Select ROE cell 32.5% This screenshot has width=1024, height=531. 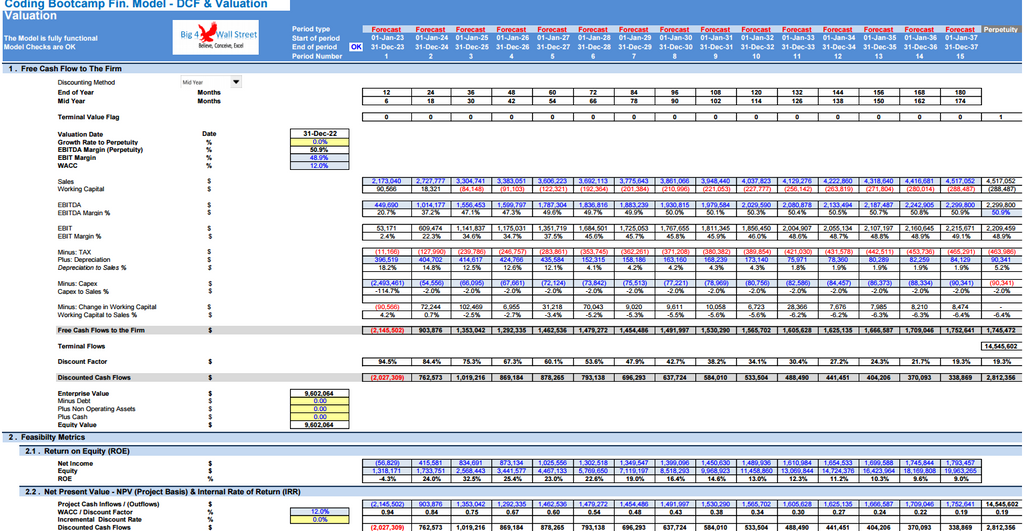(471, 479)
